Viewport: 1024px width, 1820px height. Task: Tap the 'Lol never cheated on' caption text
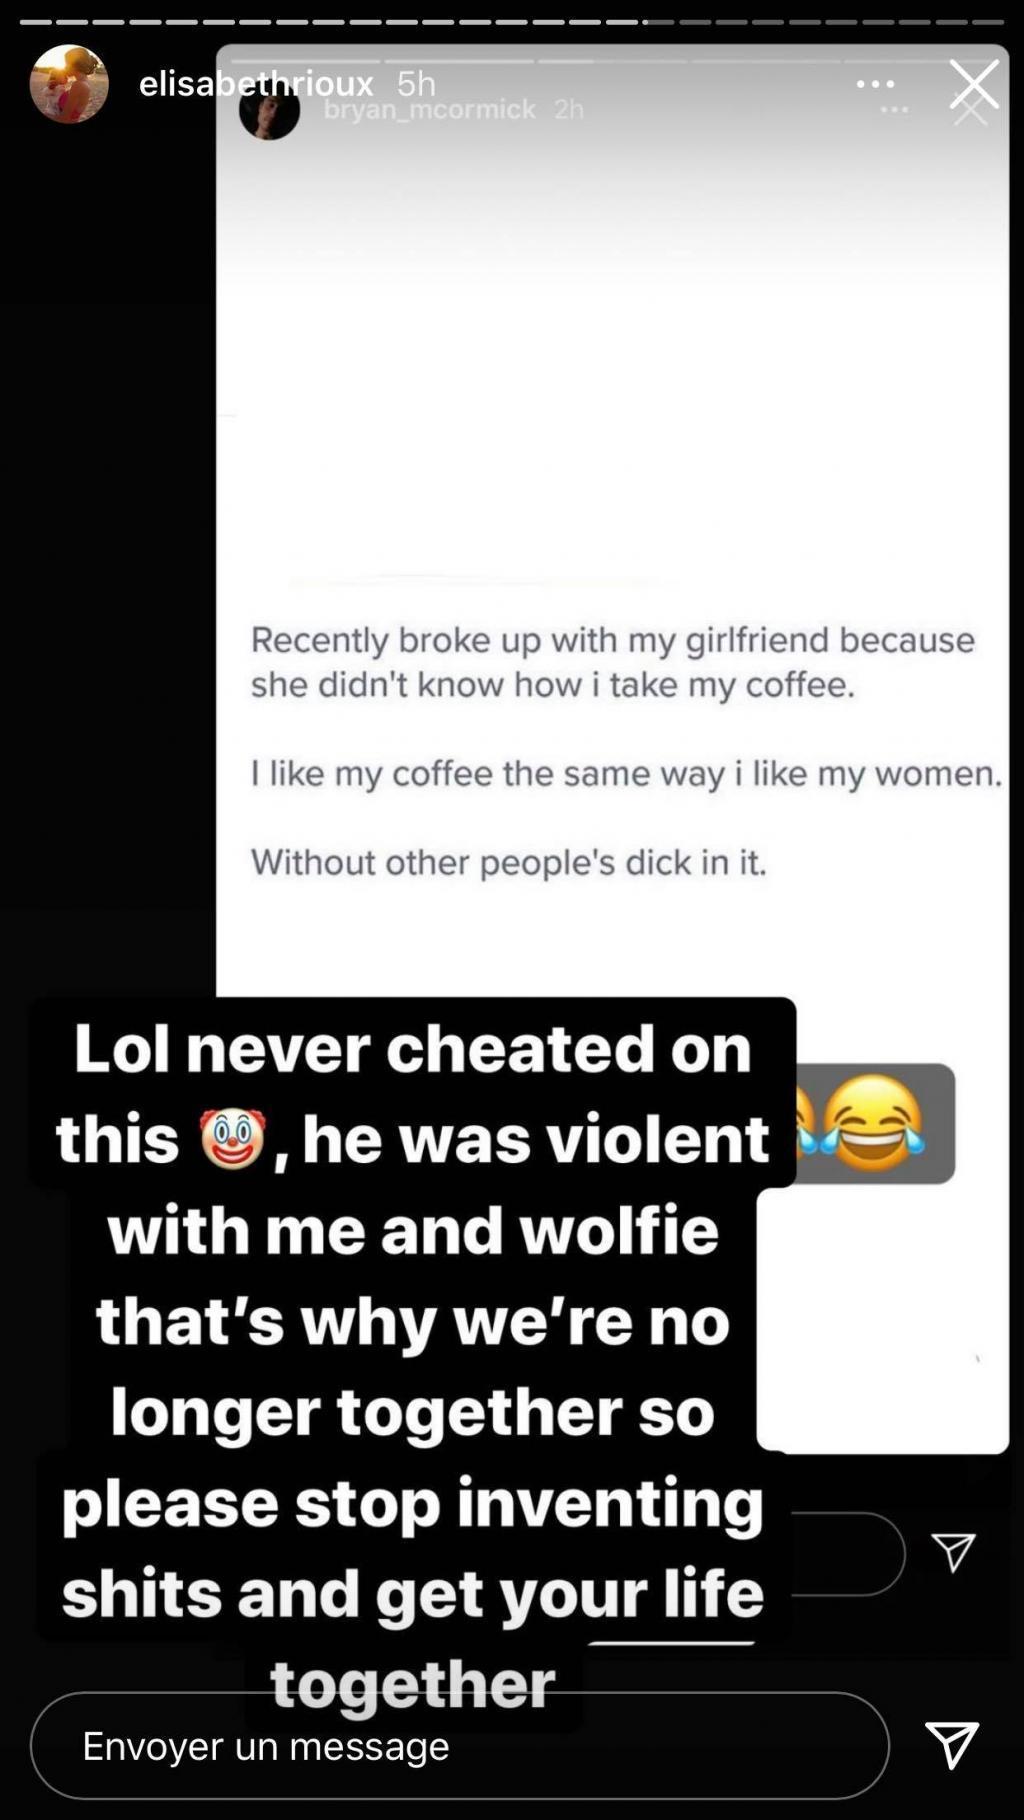(x=412, y=1049)
